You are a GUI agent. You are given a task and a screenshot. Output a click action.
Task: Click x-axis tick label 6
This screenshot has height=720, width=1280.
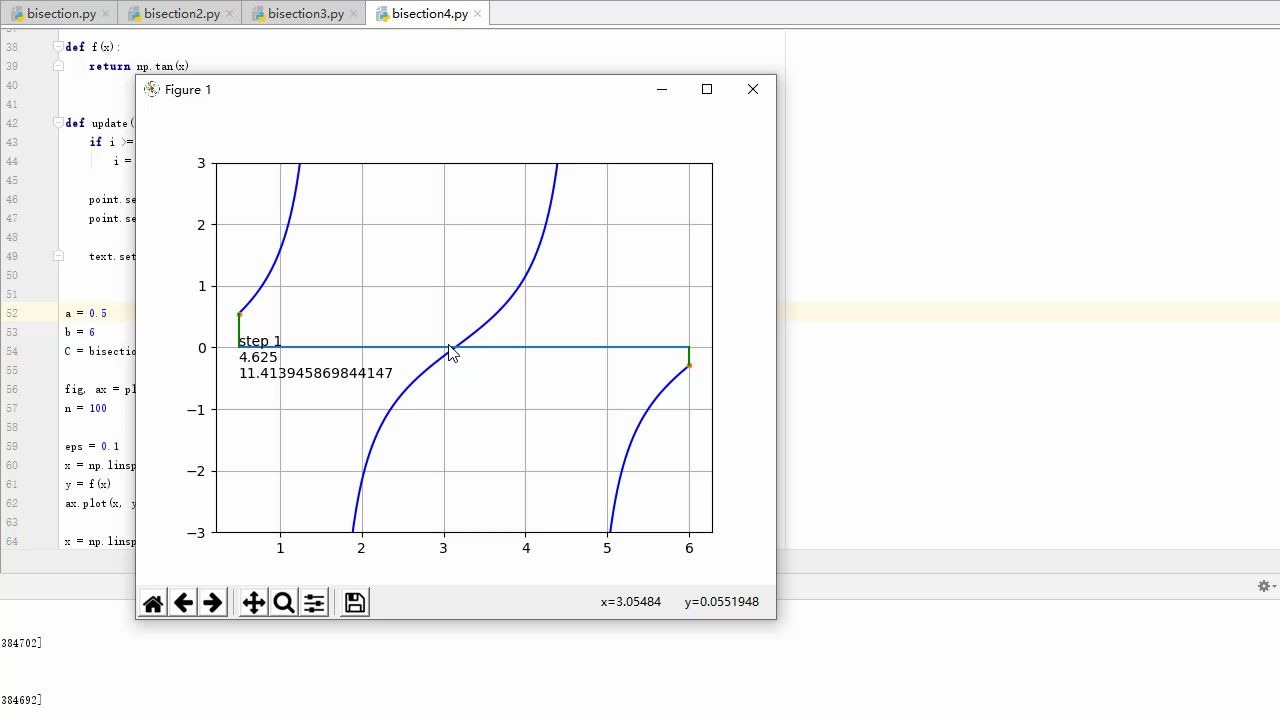(x=689, y=548)
